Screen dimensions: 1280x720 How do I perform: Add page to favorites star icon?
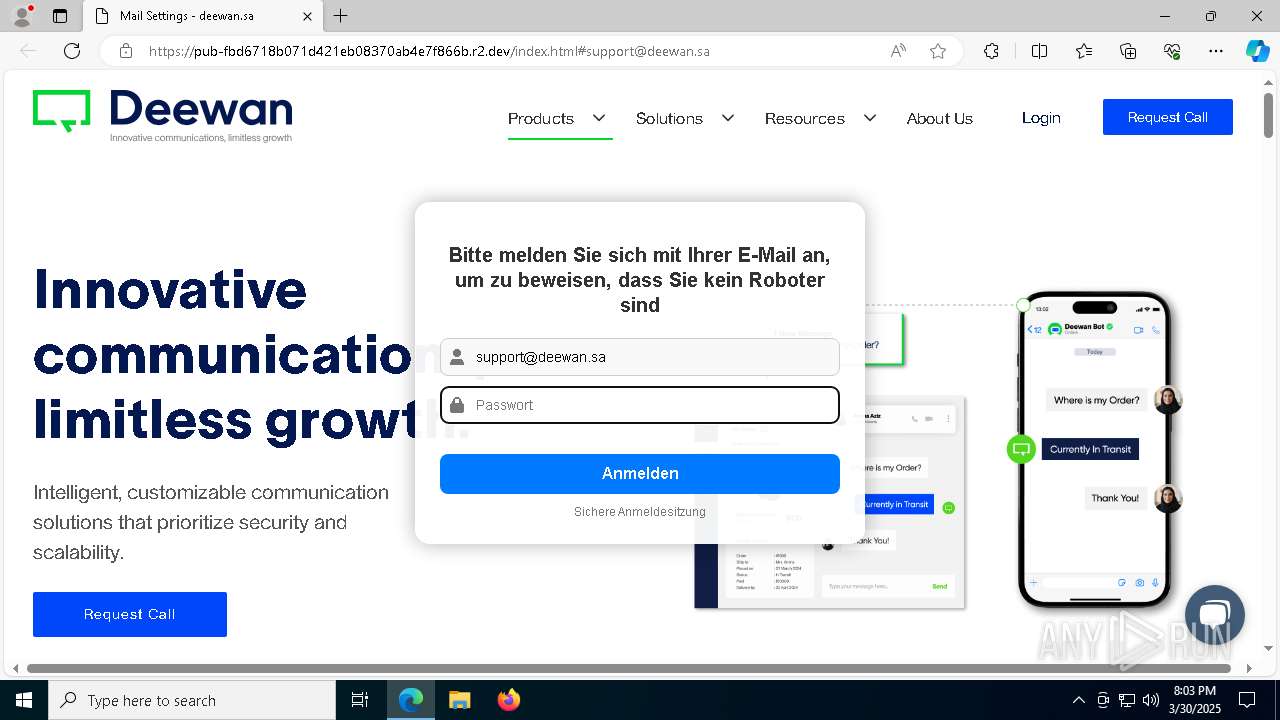pos(938,51)
